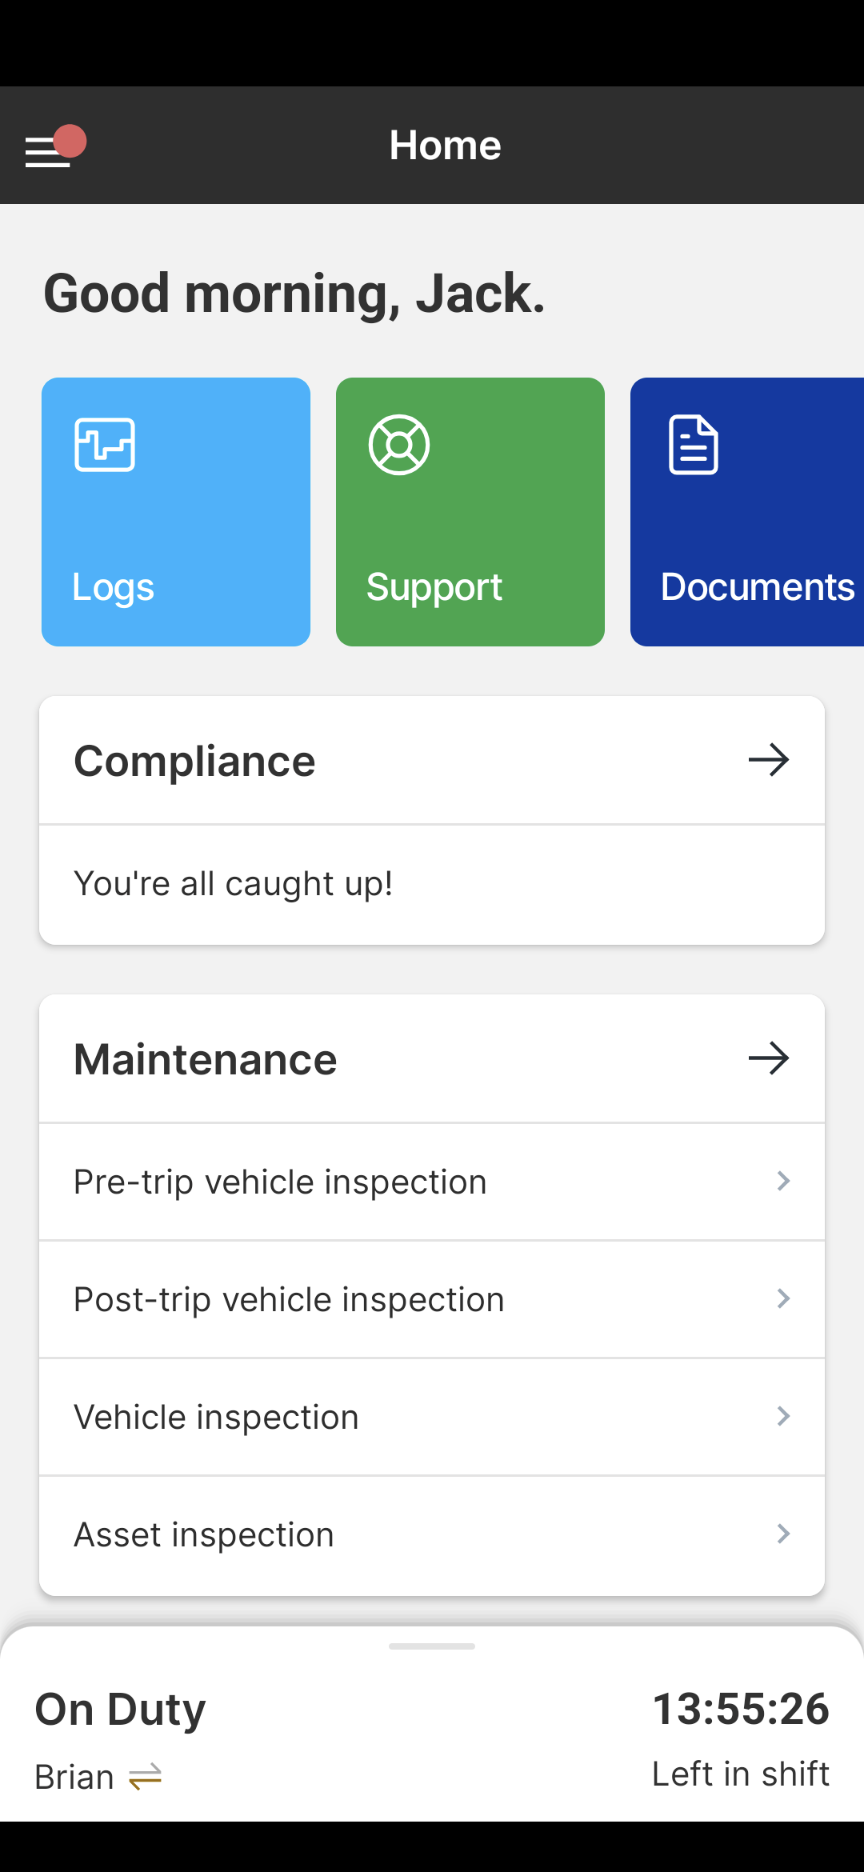Tap the Documents tile label
864x1872 pixels.
pos(757,587)
